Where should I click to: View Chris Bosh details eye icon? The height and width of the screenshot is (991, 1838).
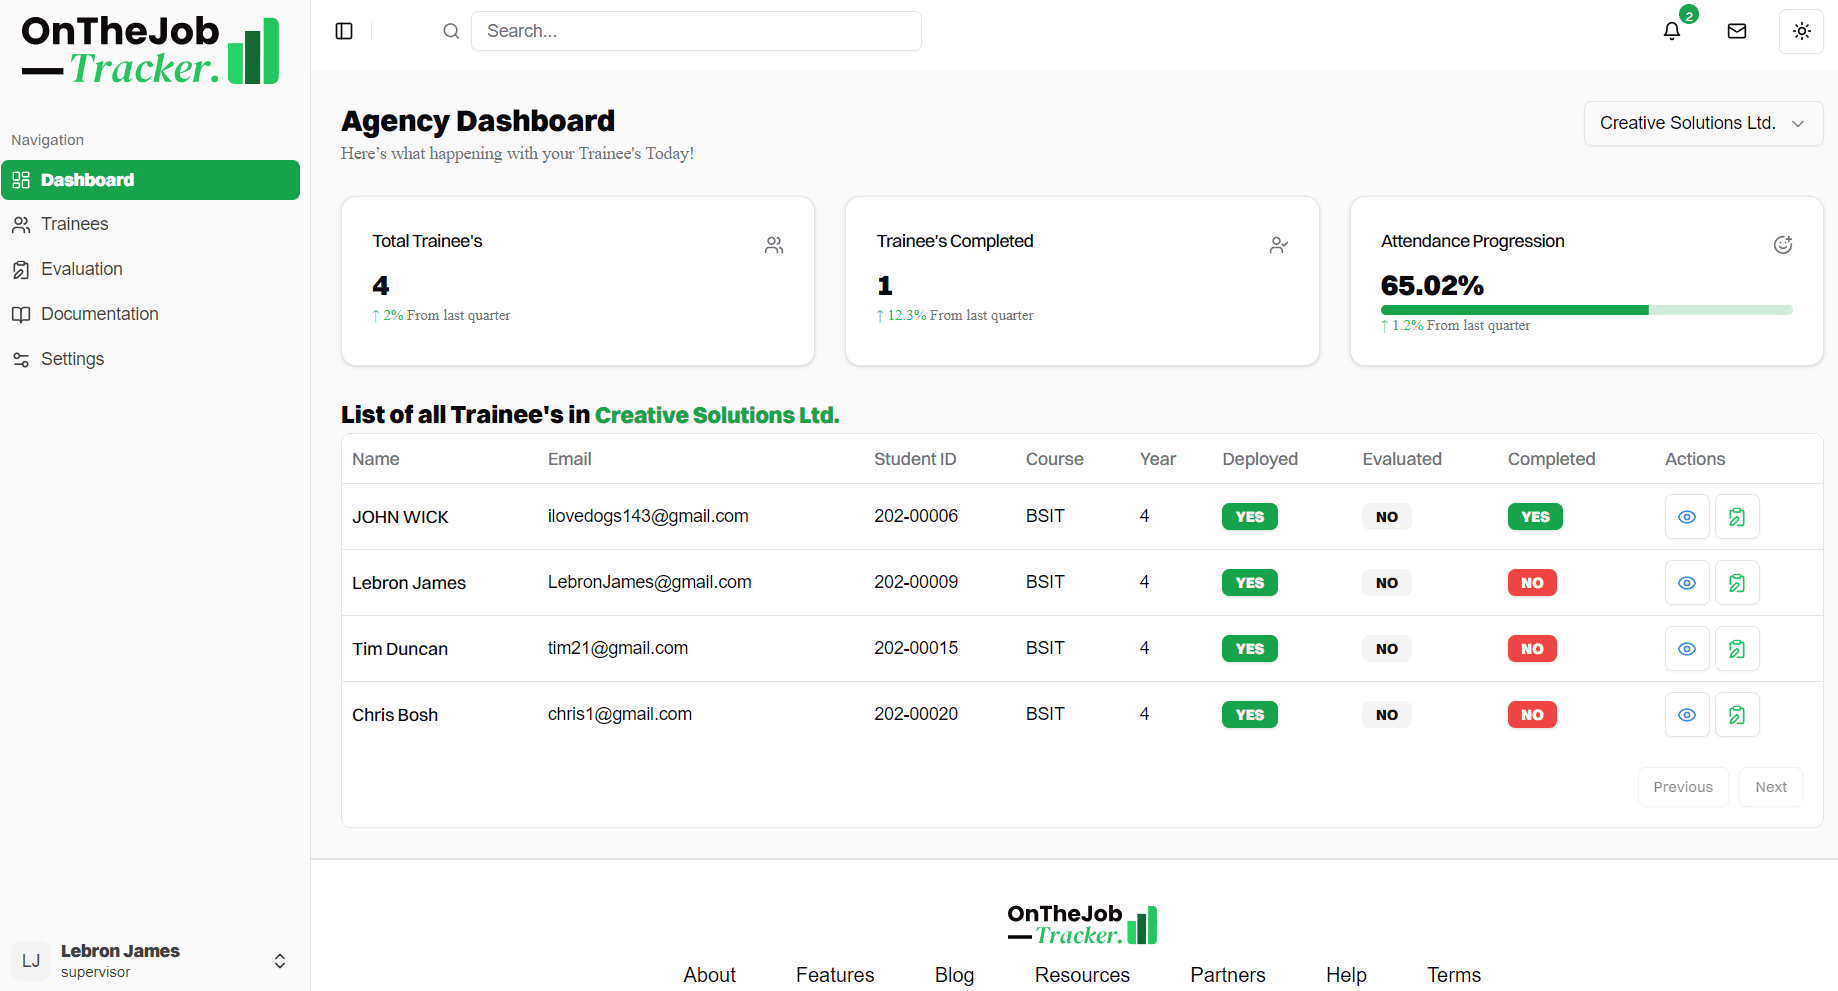coord(1687,715)
